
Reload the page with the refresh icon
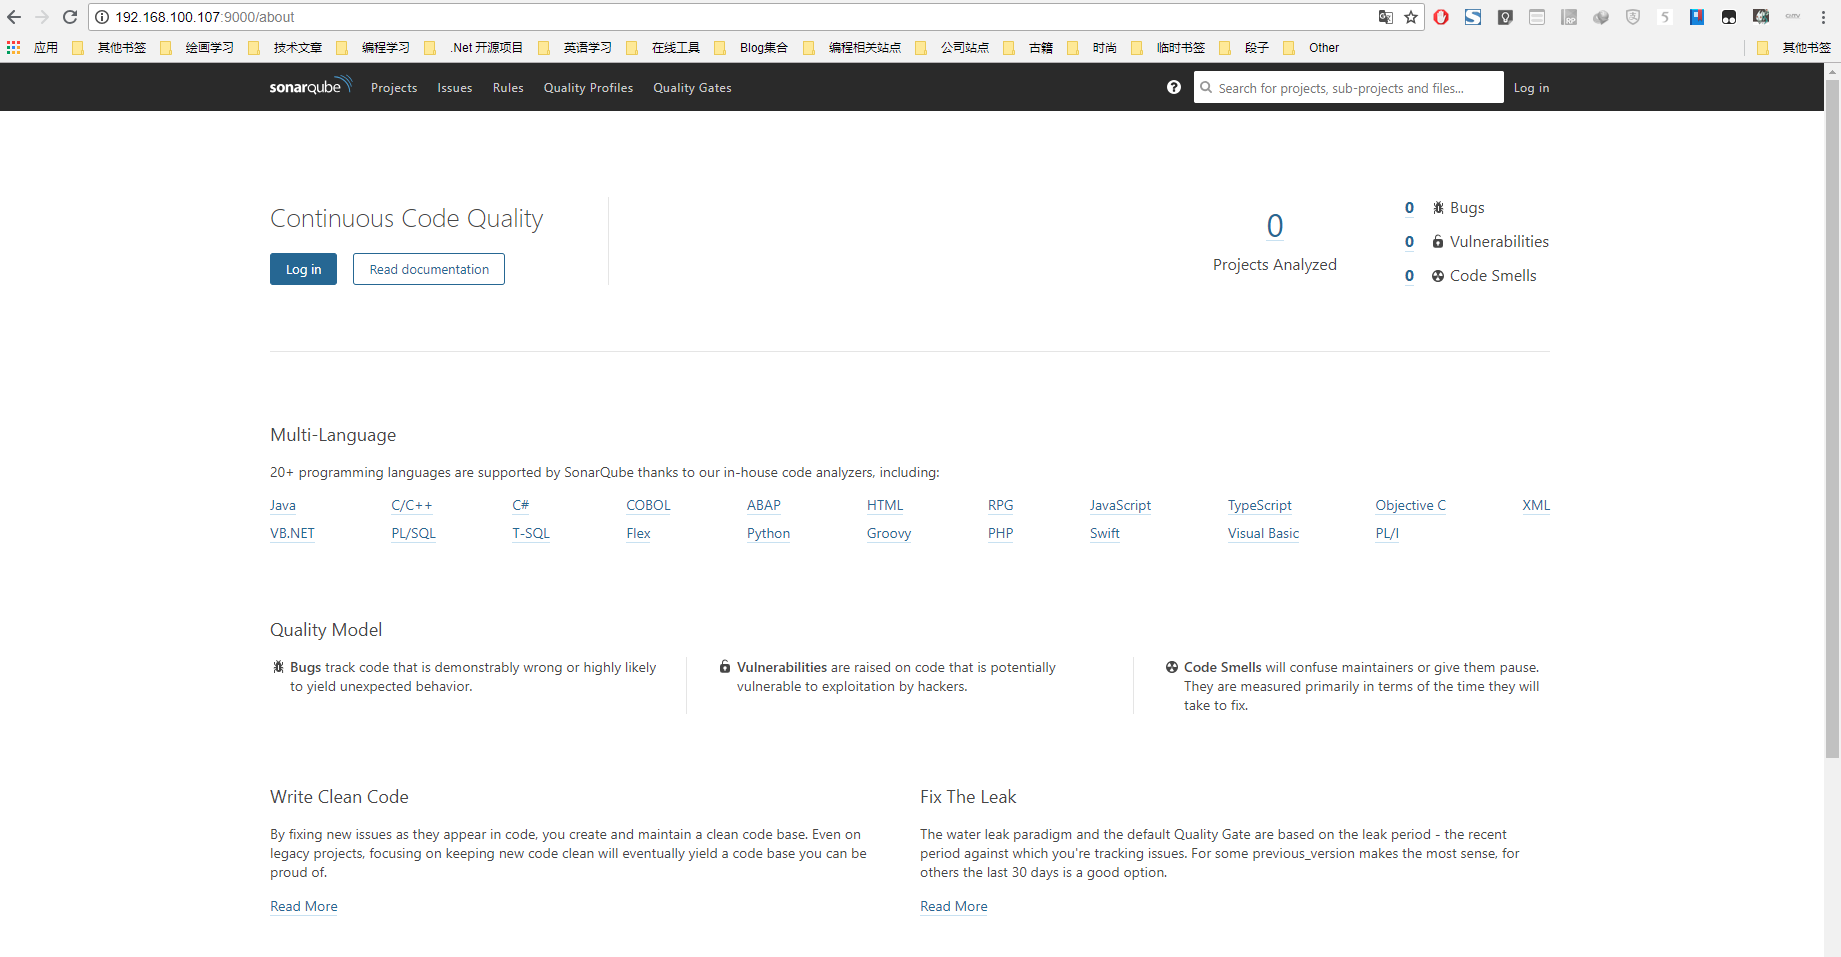pyautogui.click(x=70, y=17)
